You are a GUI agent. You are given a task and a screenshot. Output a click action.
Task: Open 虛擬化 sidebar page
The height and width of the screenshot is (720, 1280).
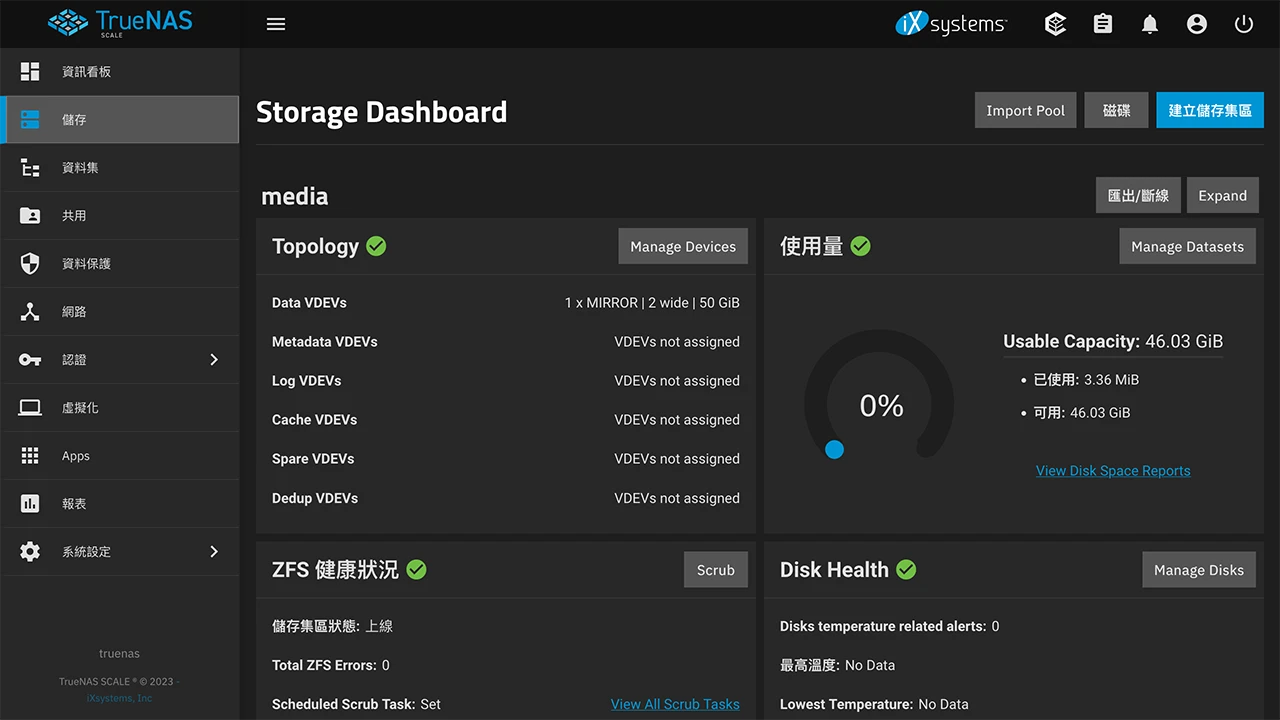click(x=80, y=408)
